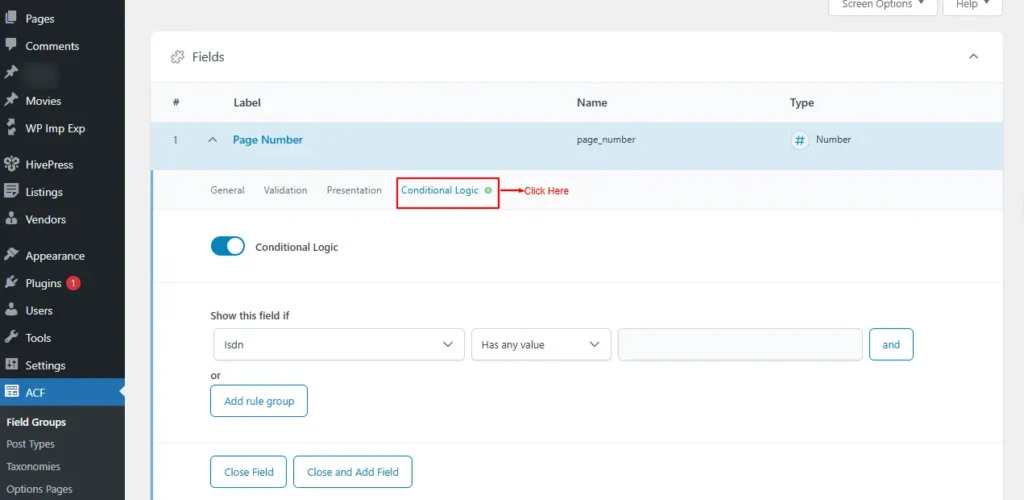The image size is (1024, 500).
Task: Open the 'Has any value' operator dropdown
Action: pos(541,344)
